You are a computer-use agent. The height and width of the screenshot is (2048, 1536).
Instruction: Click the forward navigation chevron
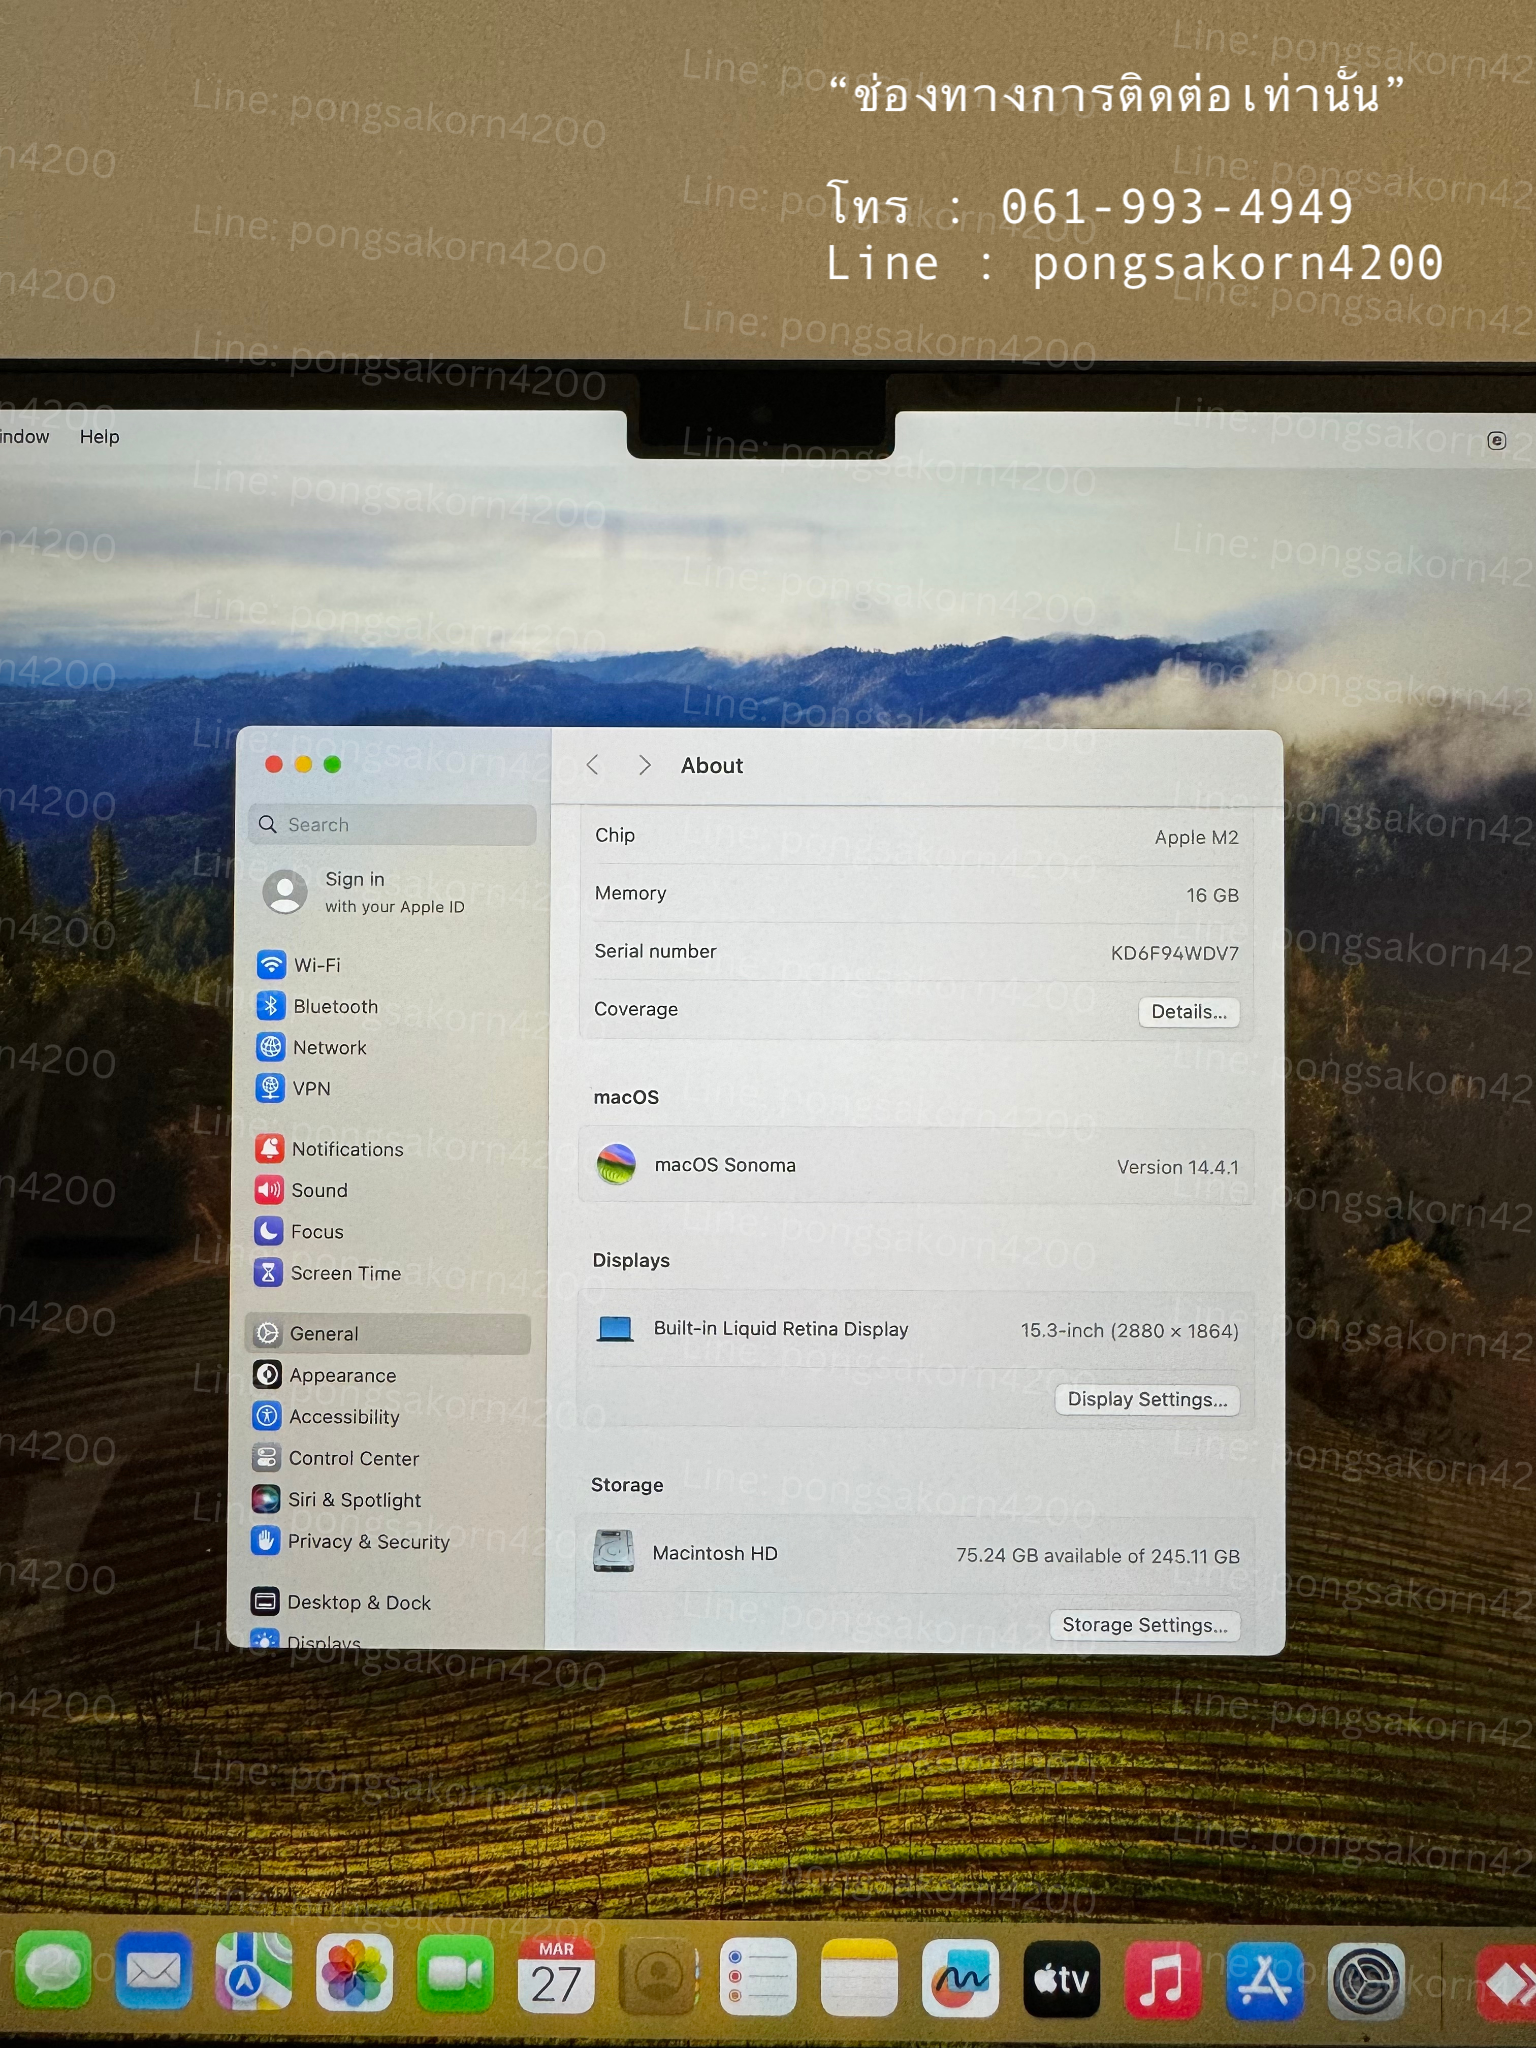645,765
